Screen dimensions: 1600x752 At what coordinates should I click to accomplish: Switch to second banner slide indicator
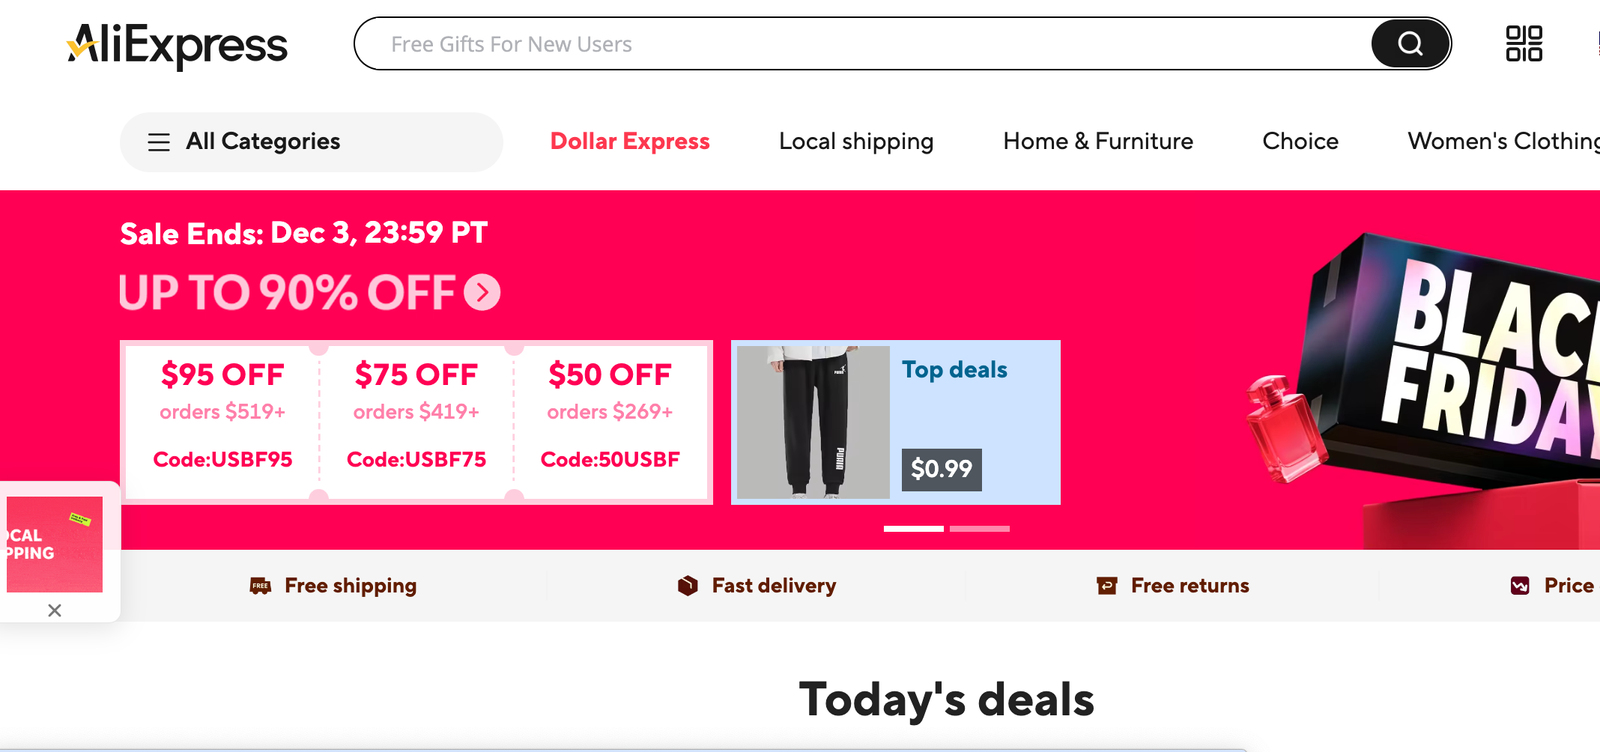click(980, 528)
